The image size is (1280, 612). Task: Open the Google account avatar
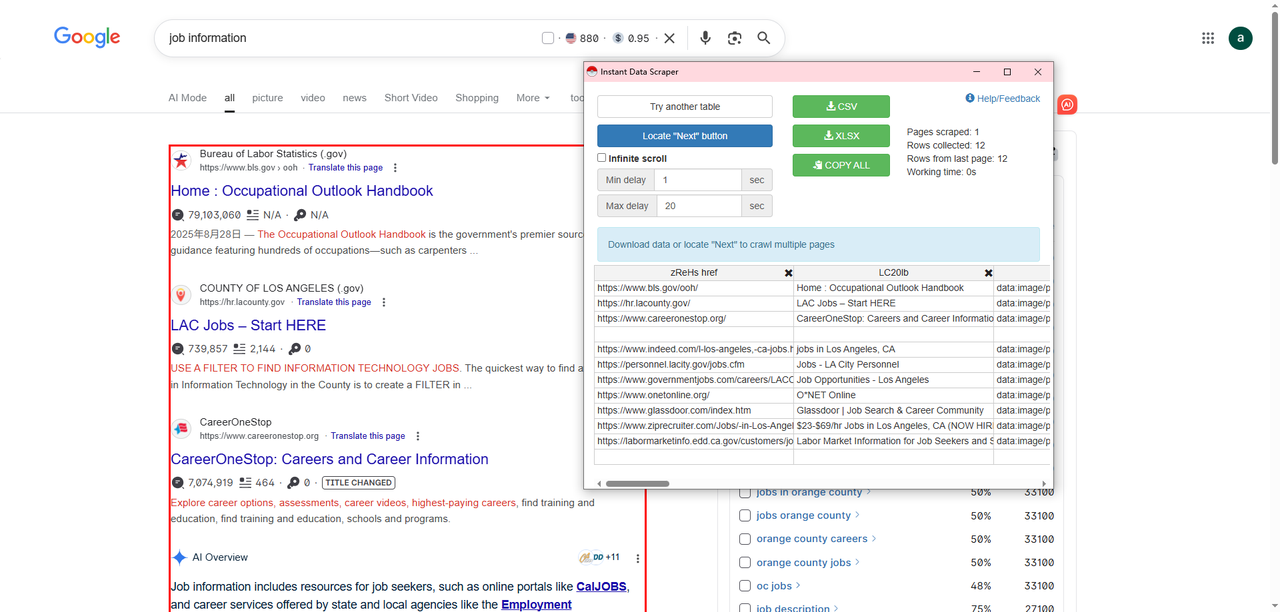click(1240, 38)
